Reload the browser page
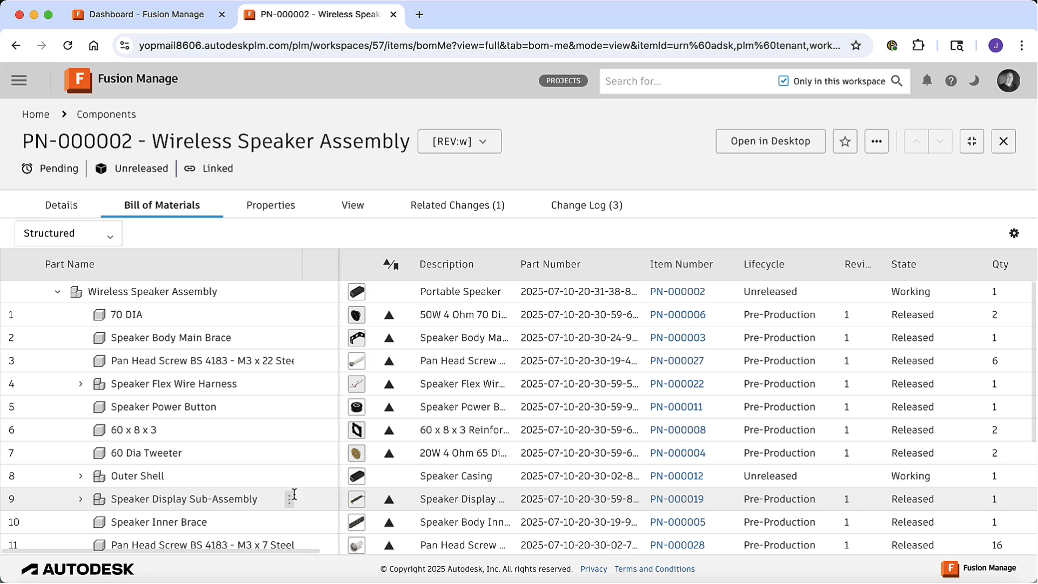 pyautogui.click(x=68, y=45)
